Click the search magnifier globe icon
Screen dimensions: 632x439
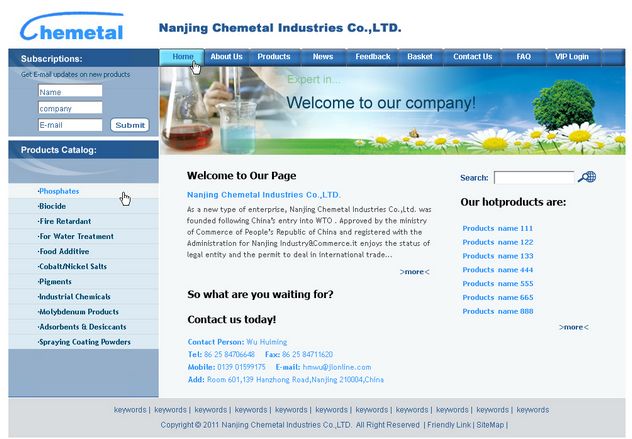tap(587, 177)
